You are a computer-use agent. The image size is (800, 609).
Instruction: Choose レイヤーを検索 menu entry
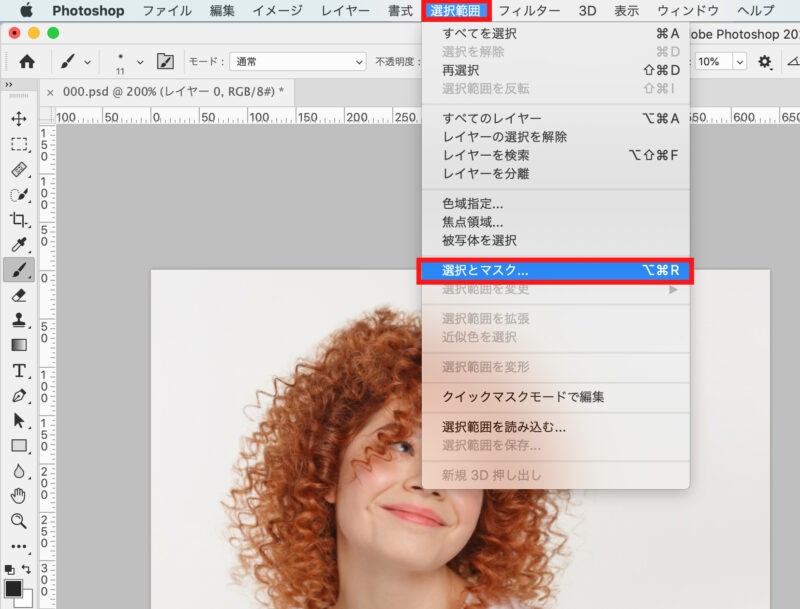(556, 155)
